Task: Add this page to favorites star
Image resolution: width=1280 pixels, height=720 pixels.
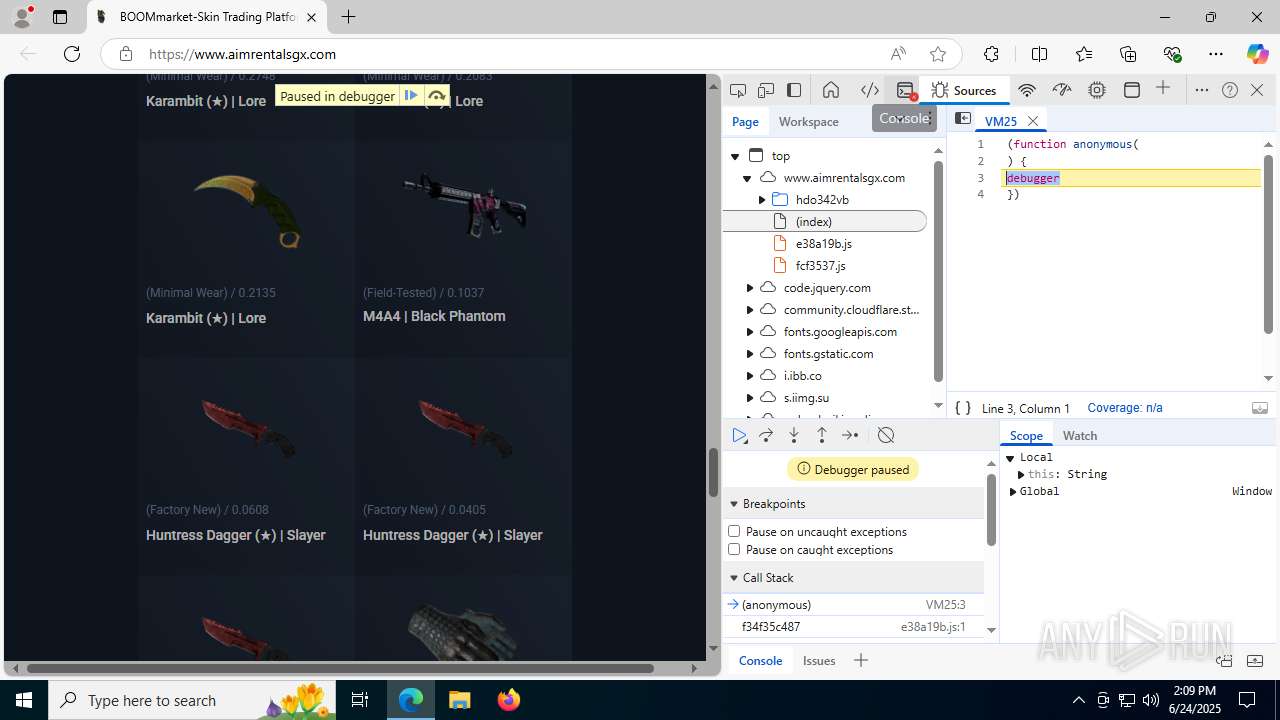Action: 937,54
